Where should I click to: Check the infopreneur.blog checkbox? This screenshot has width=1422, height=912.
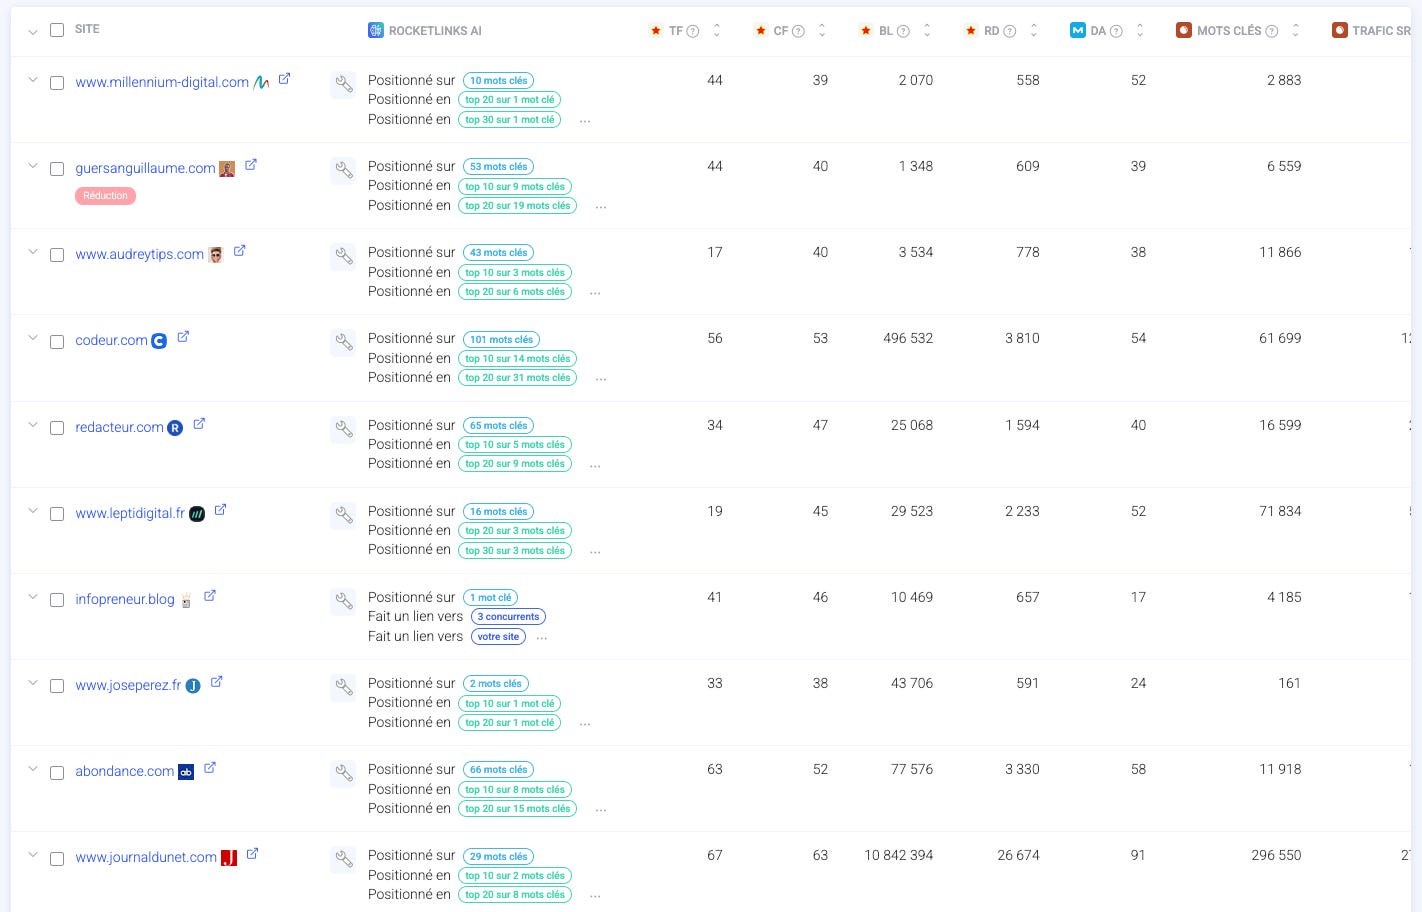(x=57, y=600)
